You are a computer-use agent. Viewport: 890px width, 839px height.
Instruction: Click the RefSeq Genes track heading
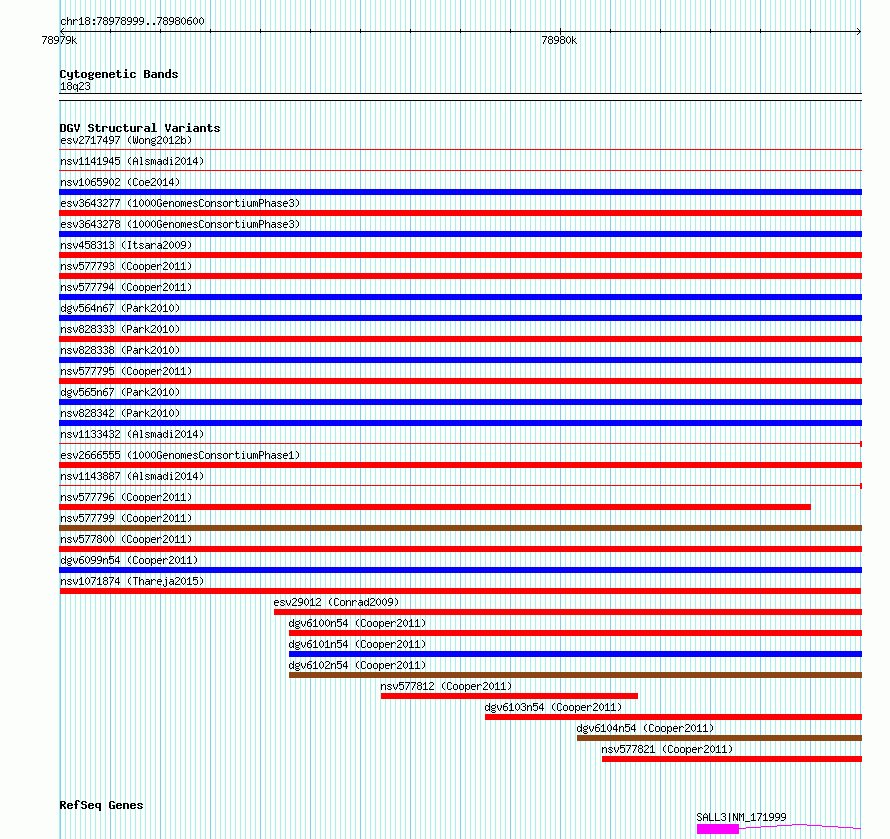coord(101,806)
